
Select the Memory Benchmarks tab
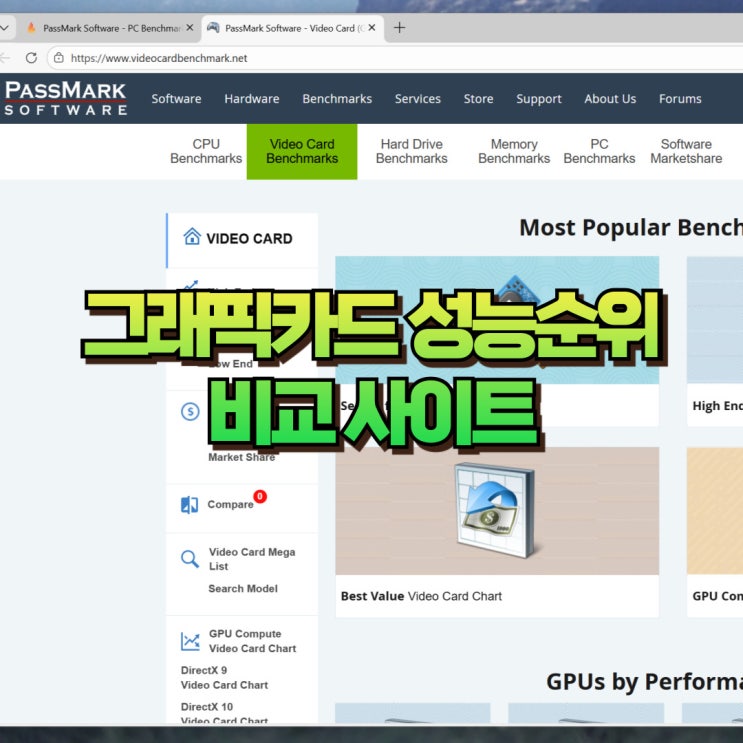pos(514,151)
